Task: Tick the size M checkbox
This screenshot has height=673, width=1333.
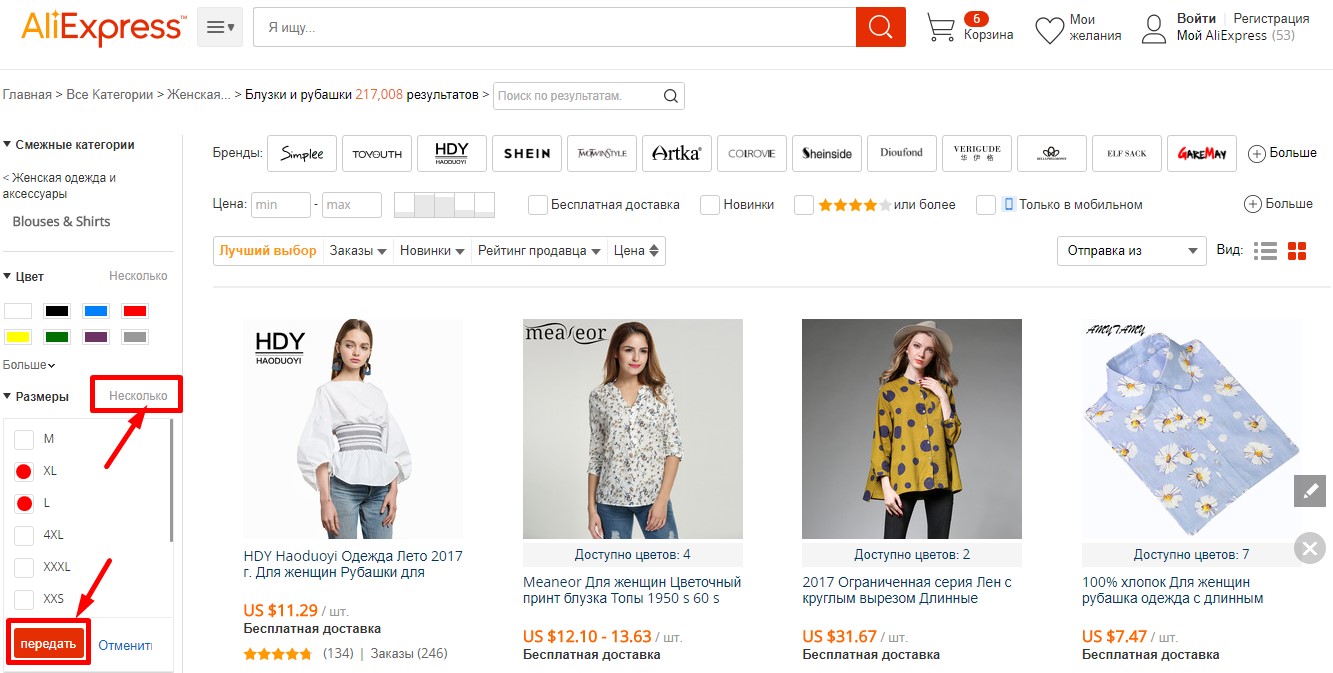Action: point(24,439)
